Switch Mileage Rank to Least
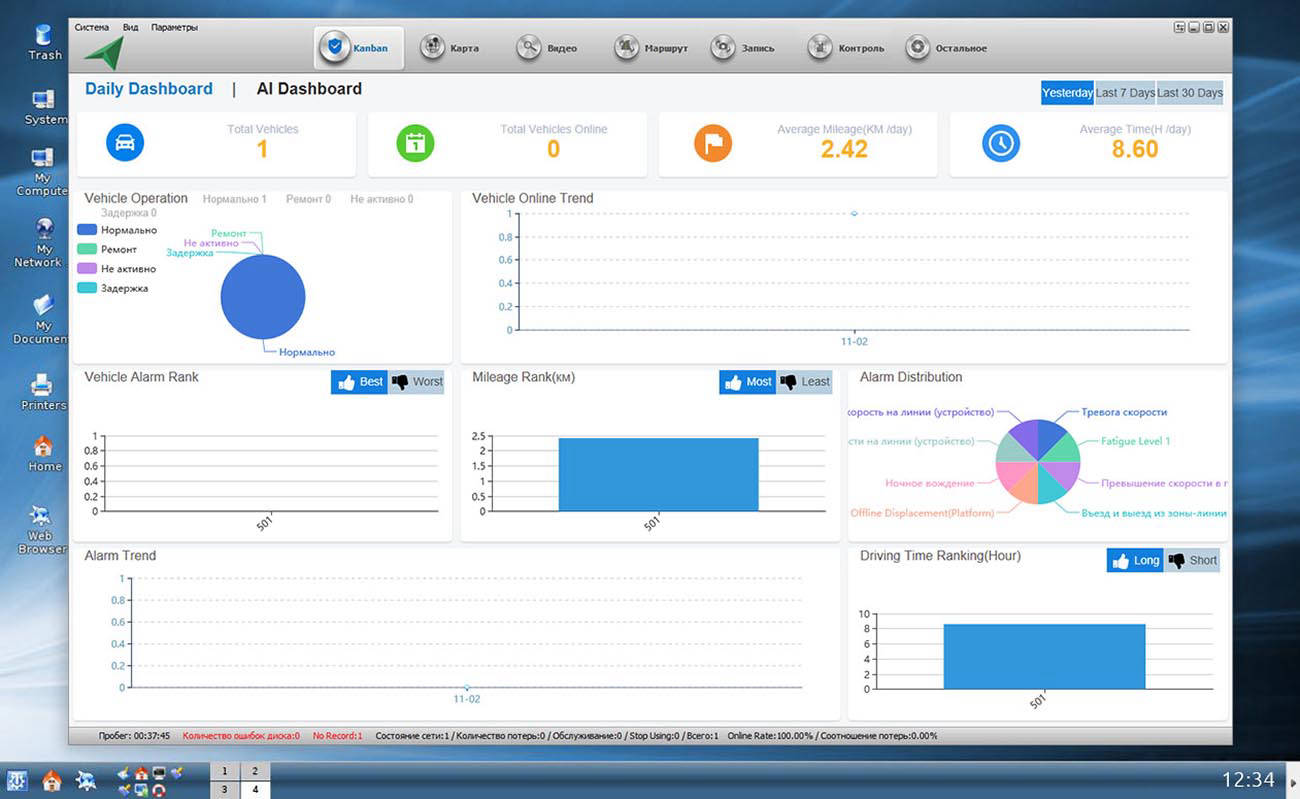 804,382
